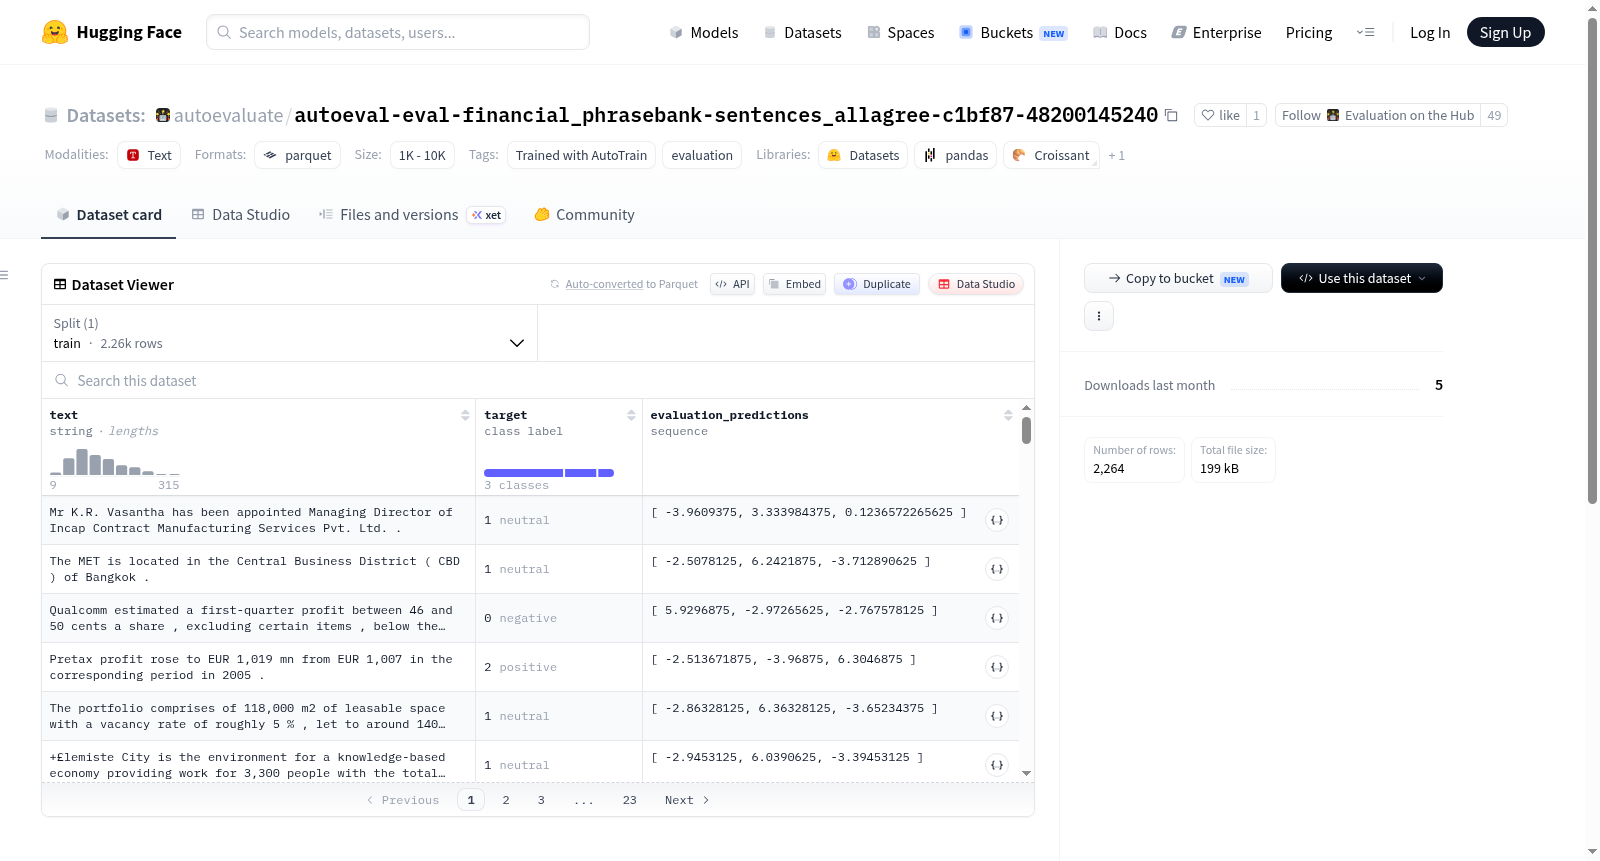Viewport: 1600px width, 861px height.
Task: Open the Files and versions tab
Action: 412,215
